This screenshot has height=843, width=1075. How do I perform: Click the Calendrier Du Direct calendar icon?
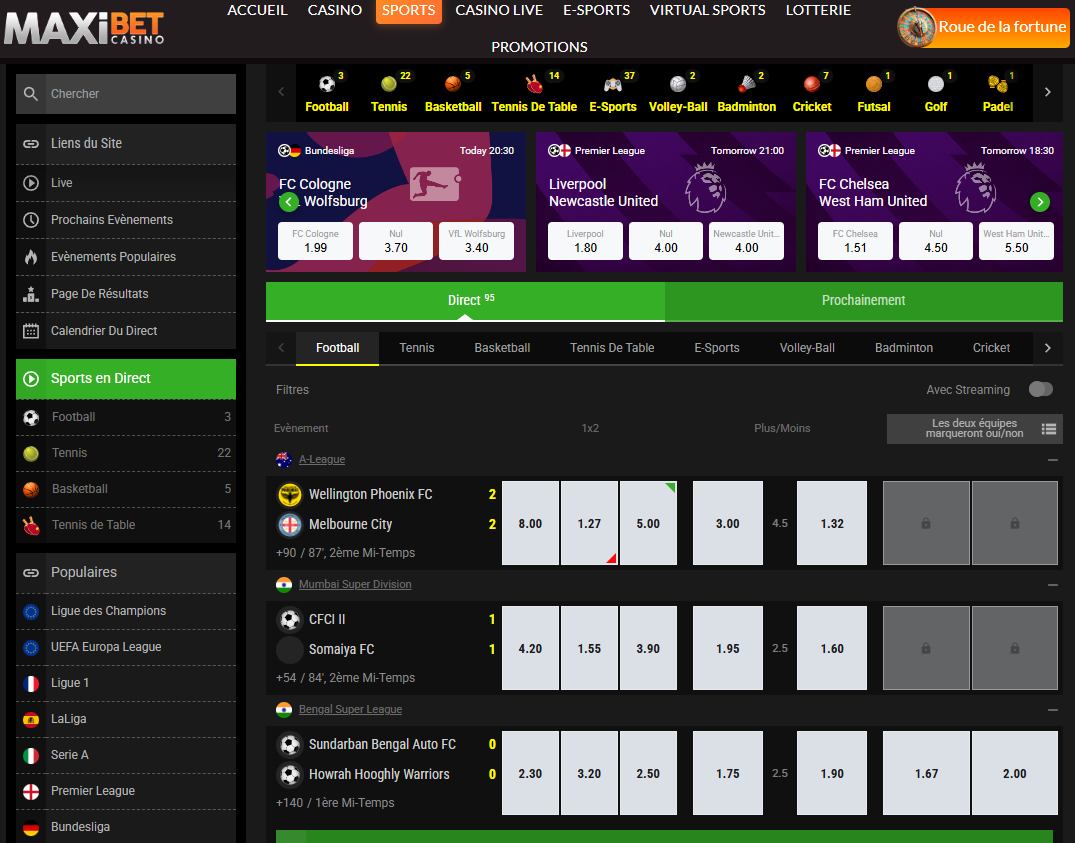click(x=31, y=331)
